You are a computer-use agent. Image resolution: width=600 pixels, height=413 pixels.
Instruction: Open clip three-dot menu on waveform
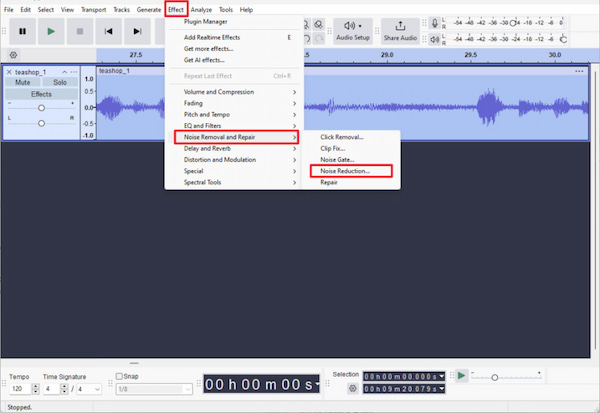579,71
